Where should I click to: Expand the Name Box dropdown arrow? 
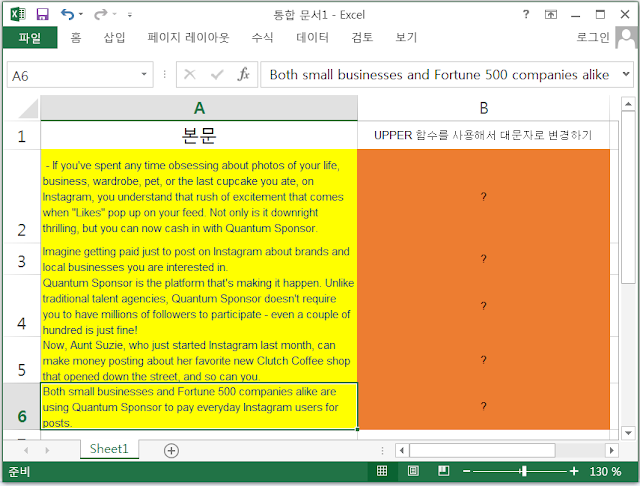[x=144, y=74]
